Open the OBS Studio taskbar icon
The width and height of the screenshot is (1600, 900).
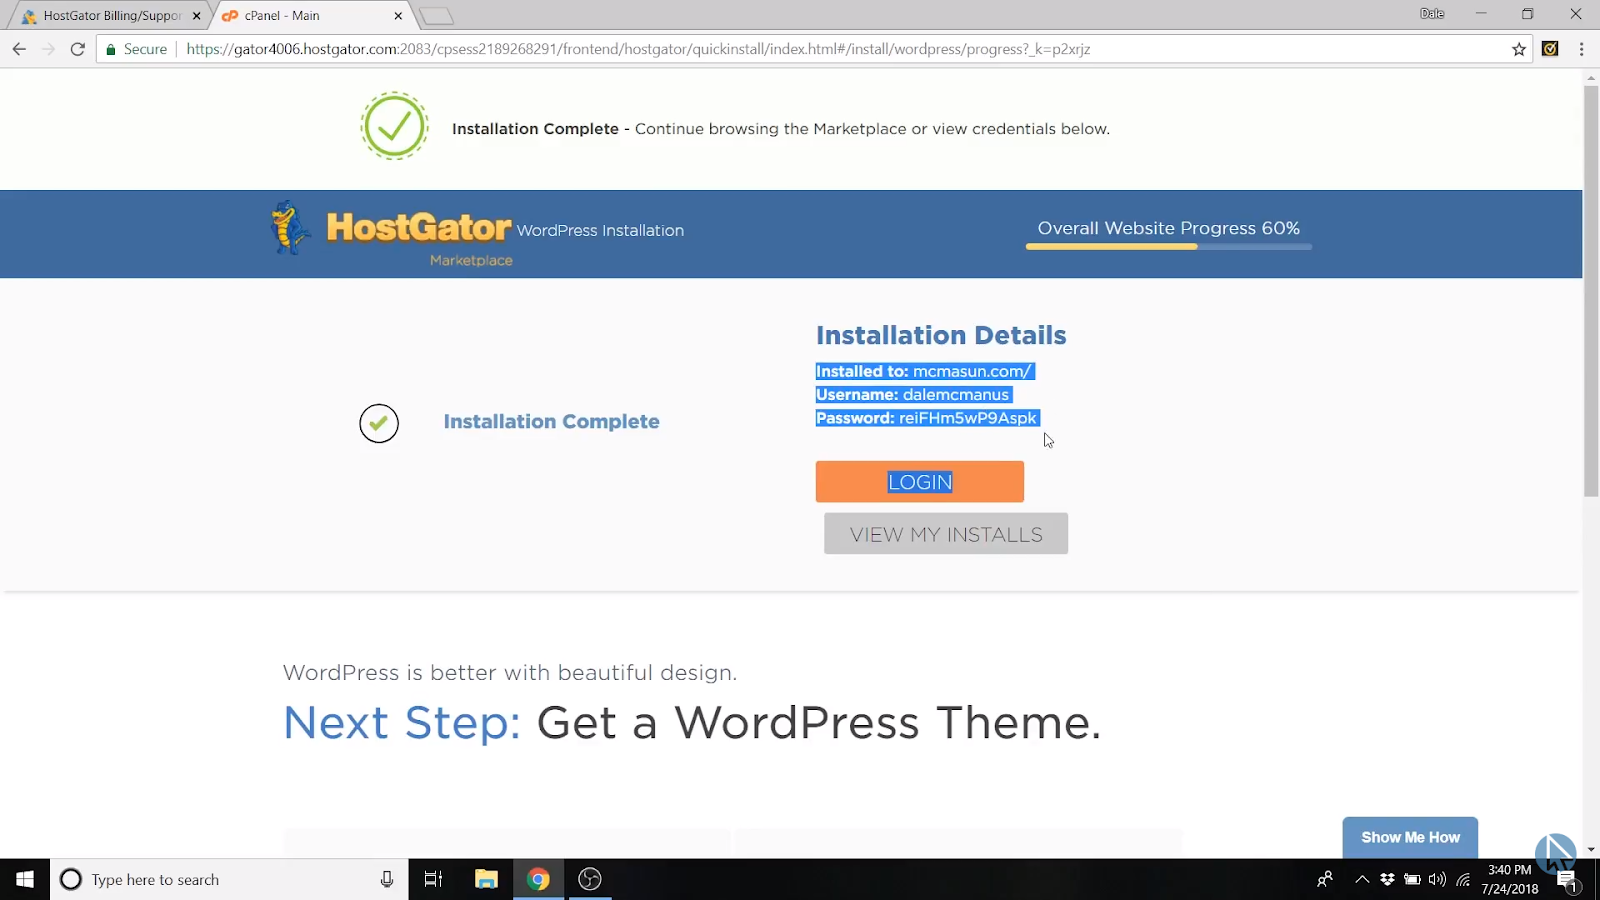[x=590, y=879]
